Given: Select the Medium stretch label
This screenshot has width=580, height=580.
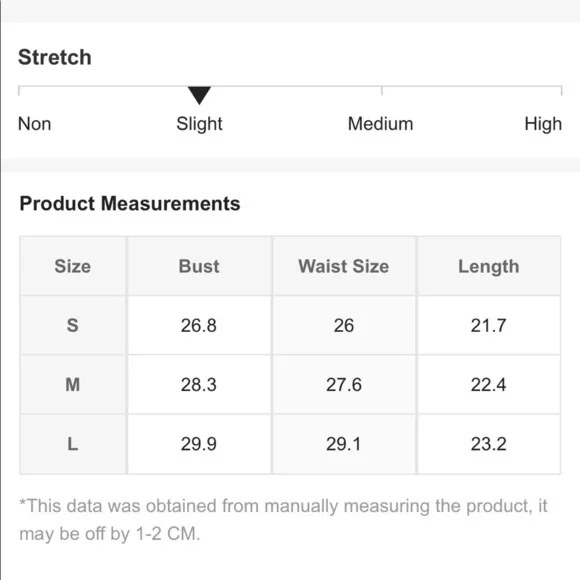Looking at the screenshot, I should [380, 124].
